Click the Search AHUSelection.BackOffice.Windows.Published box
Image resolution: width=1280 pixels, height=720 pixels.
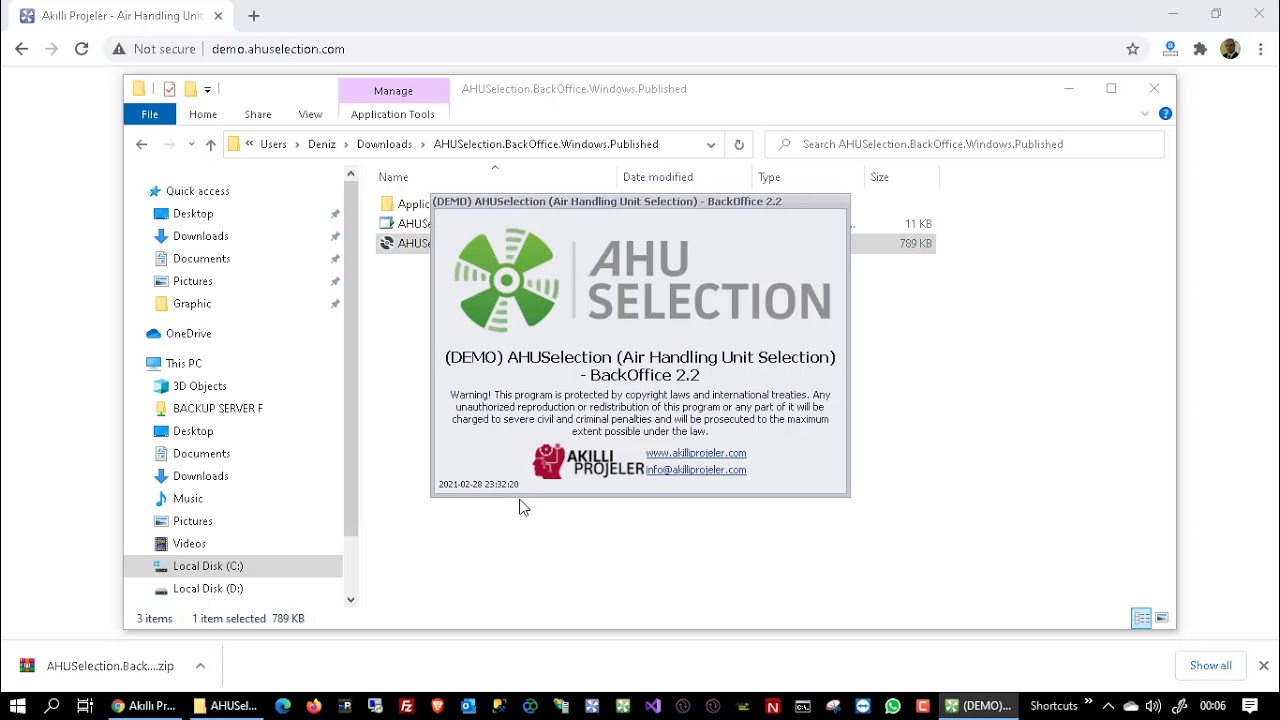965,144
